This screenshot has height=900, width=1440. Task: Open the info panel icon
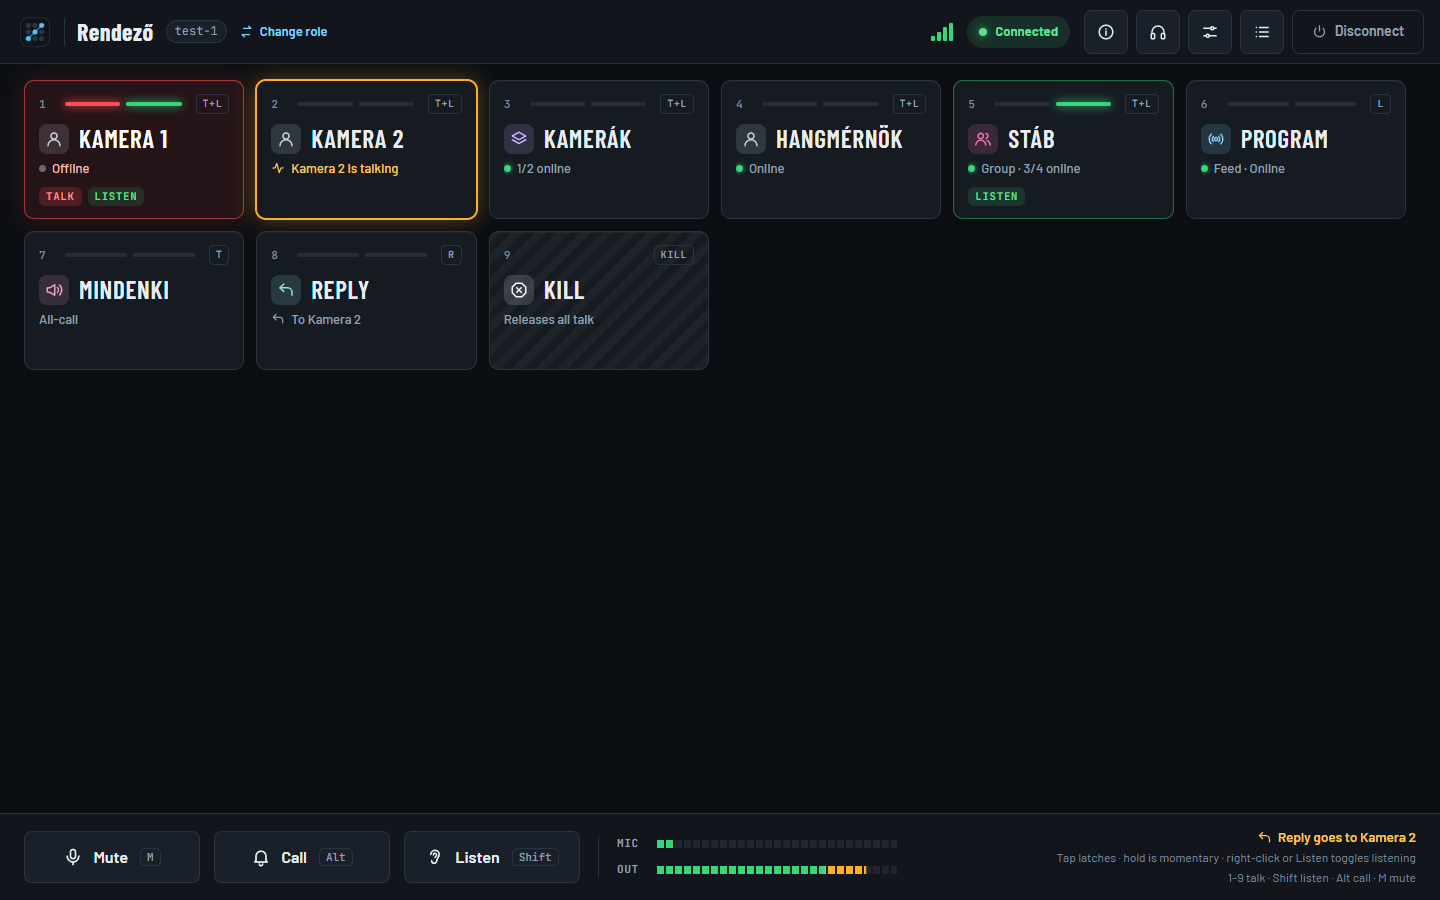1106,32
